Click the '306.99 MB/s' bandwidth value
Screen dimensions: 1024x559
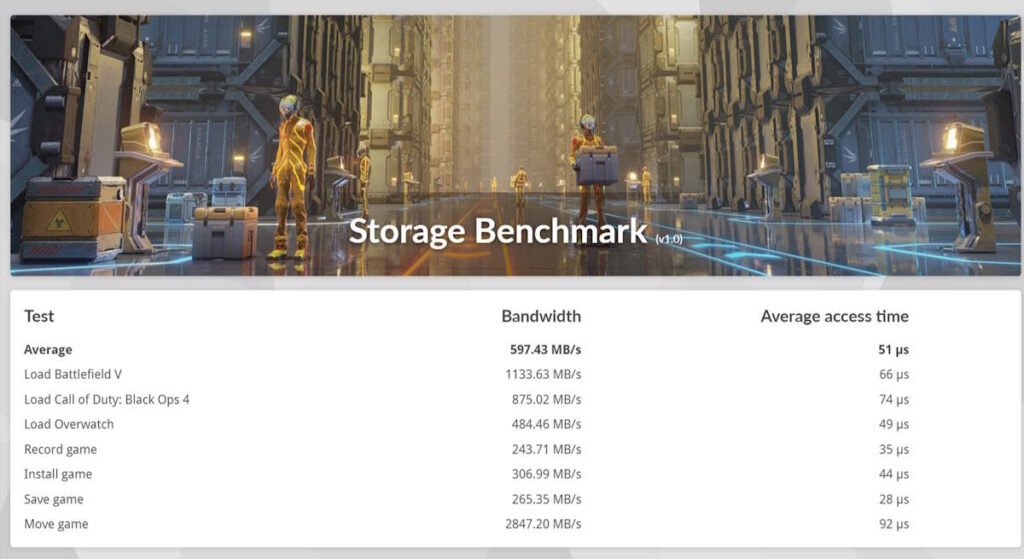(546, 474)
